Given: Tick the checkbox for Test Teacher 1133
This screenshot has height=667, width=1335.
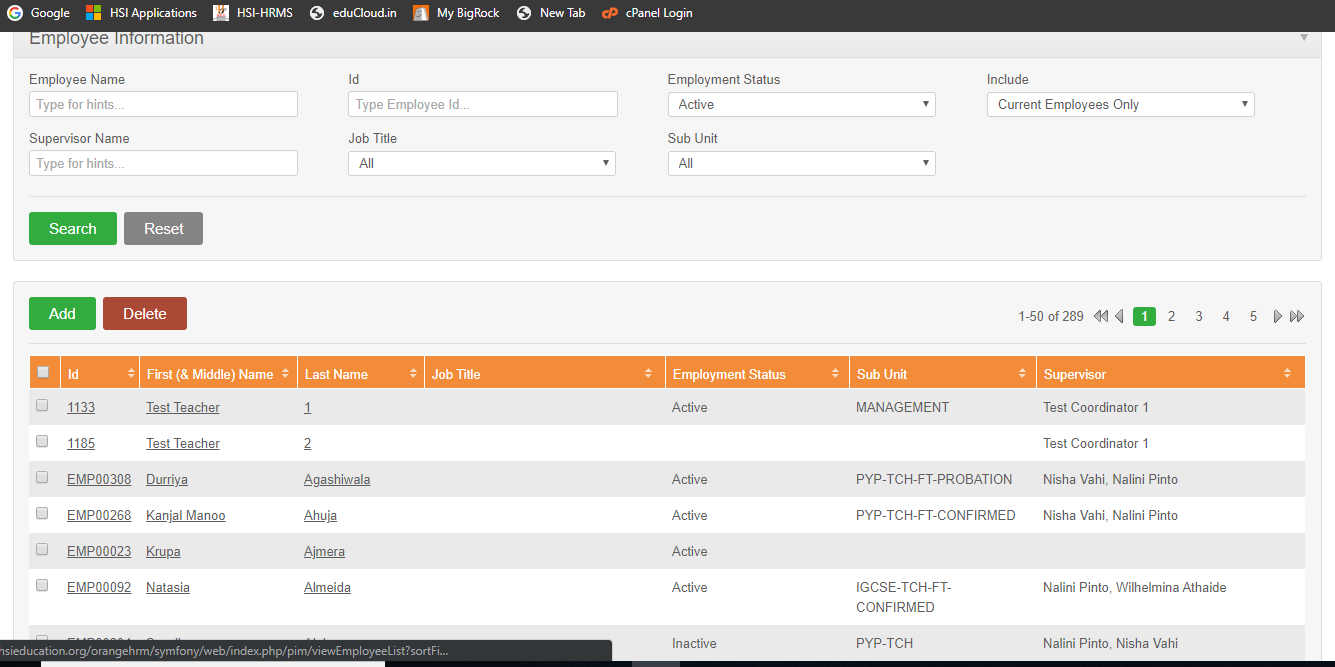Looking at the screenshot, I should 41,405.
